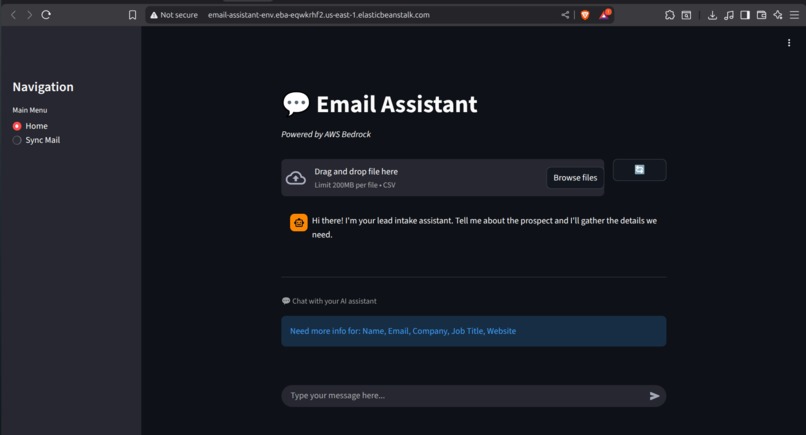This screenshot has height=435, width=806.
Task: Open the extensions puzzle icon
Action: (x=669, y=15)
